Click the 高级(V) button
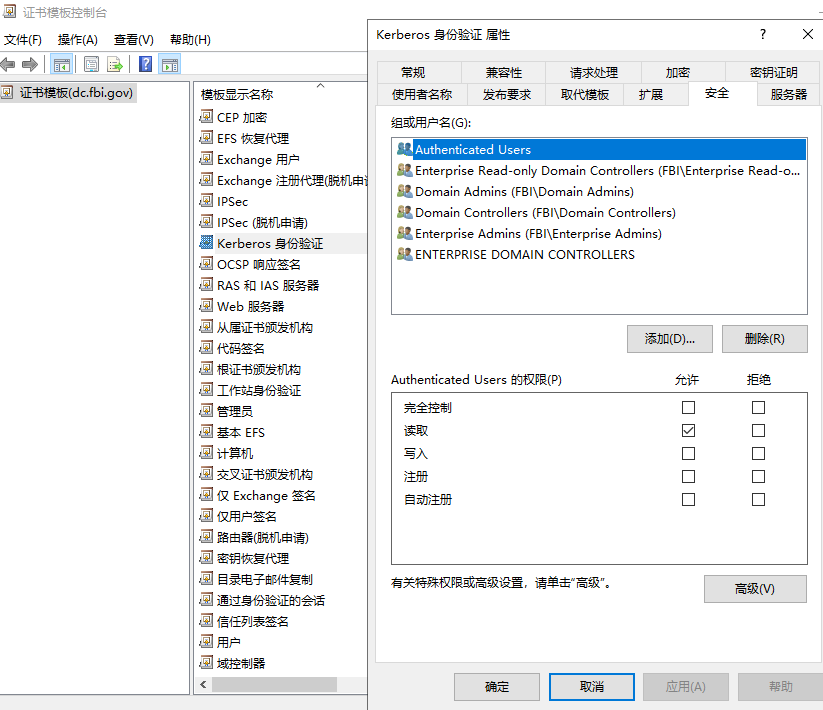 754,589
